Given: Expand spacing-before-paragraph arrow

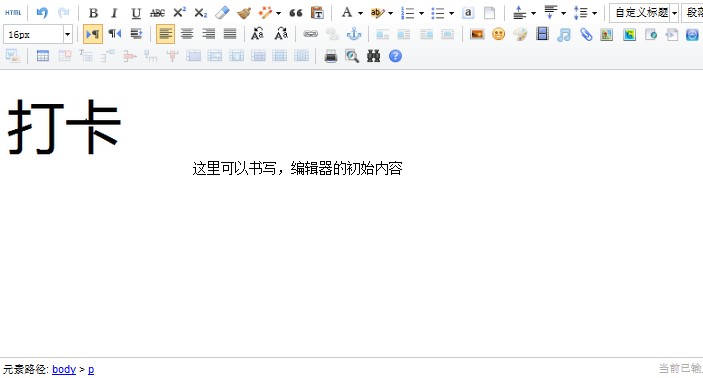Looking at the screenshot, I should (534, 13).
